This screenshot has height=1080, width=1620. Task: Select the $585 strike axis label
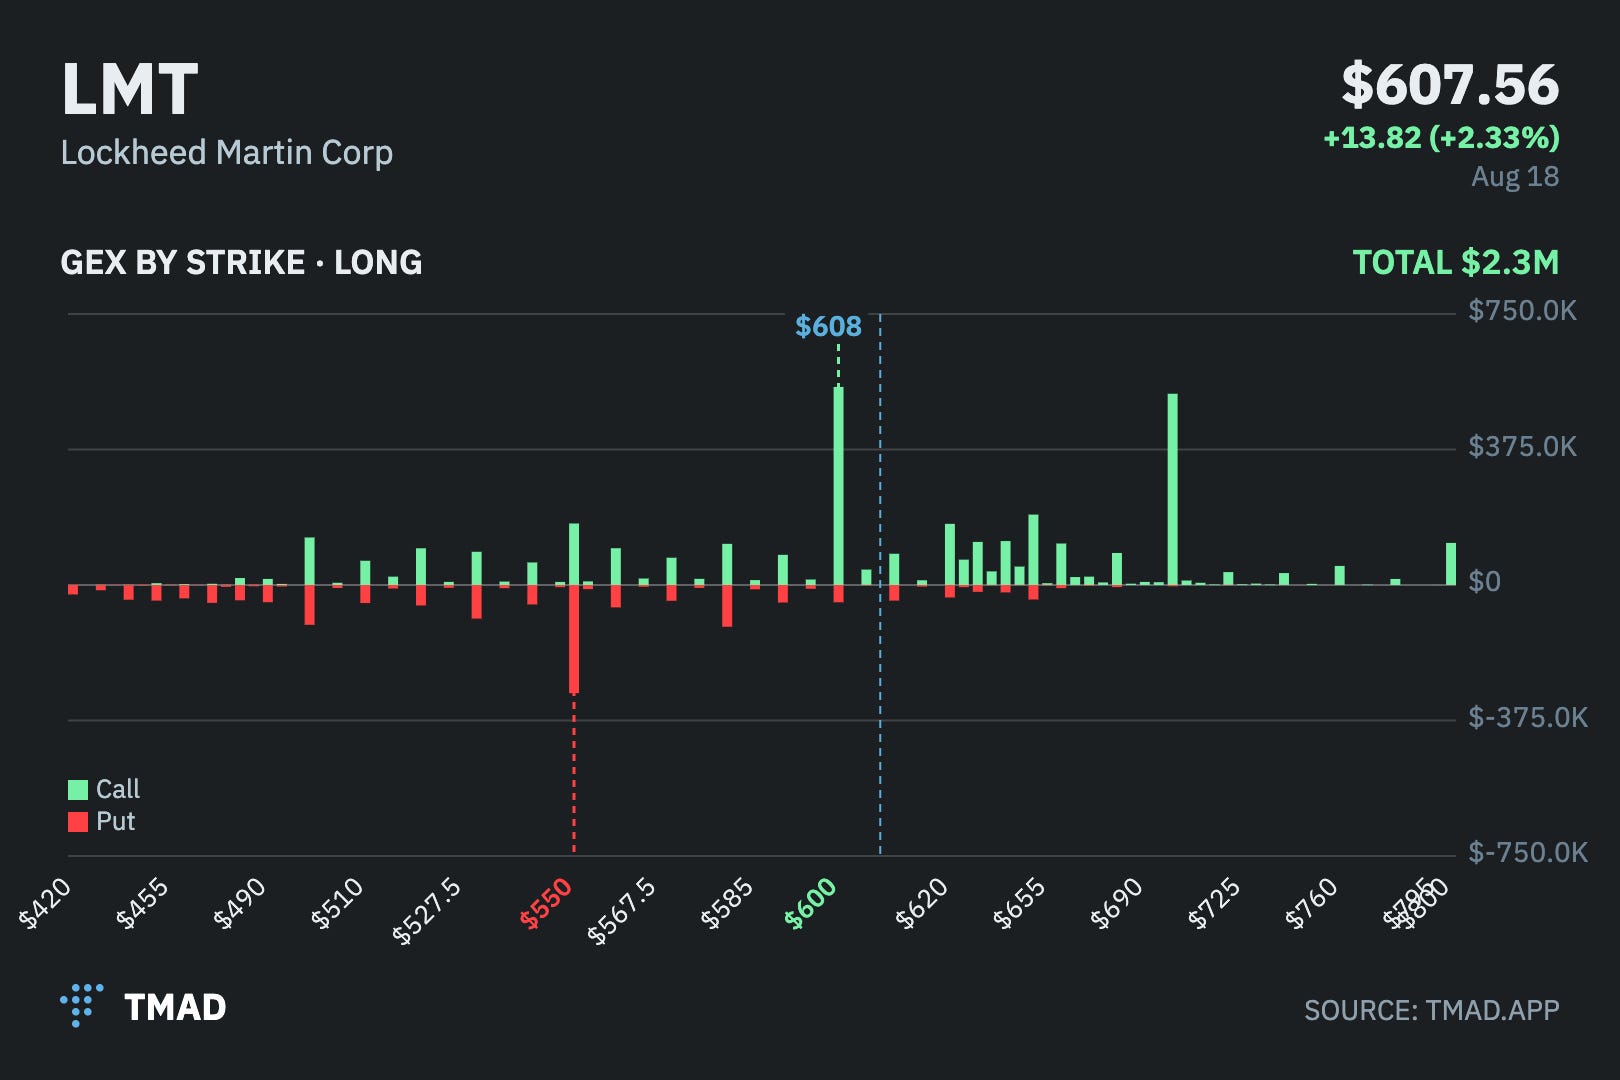[727, 903]
